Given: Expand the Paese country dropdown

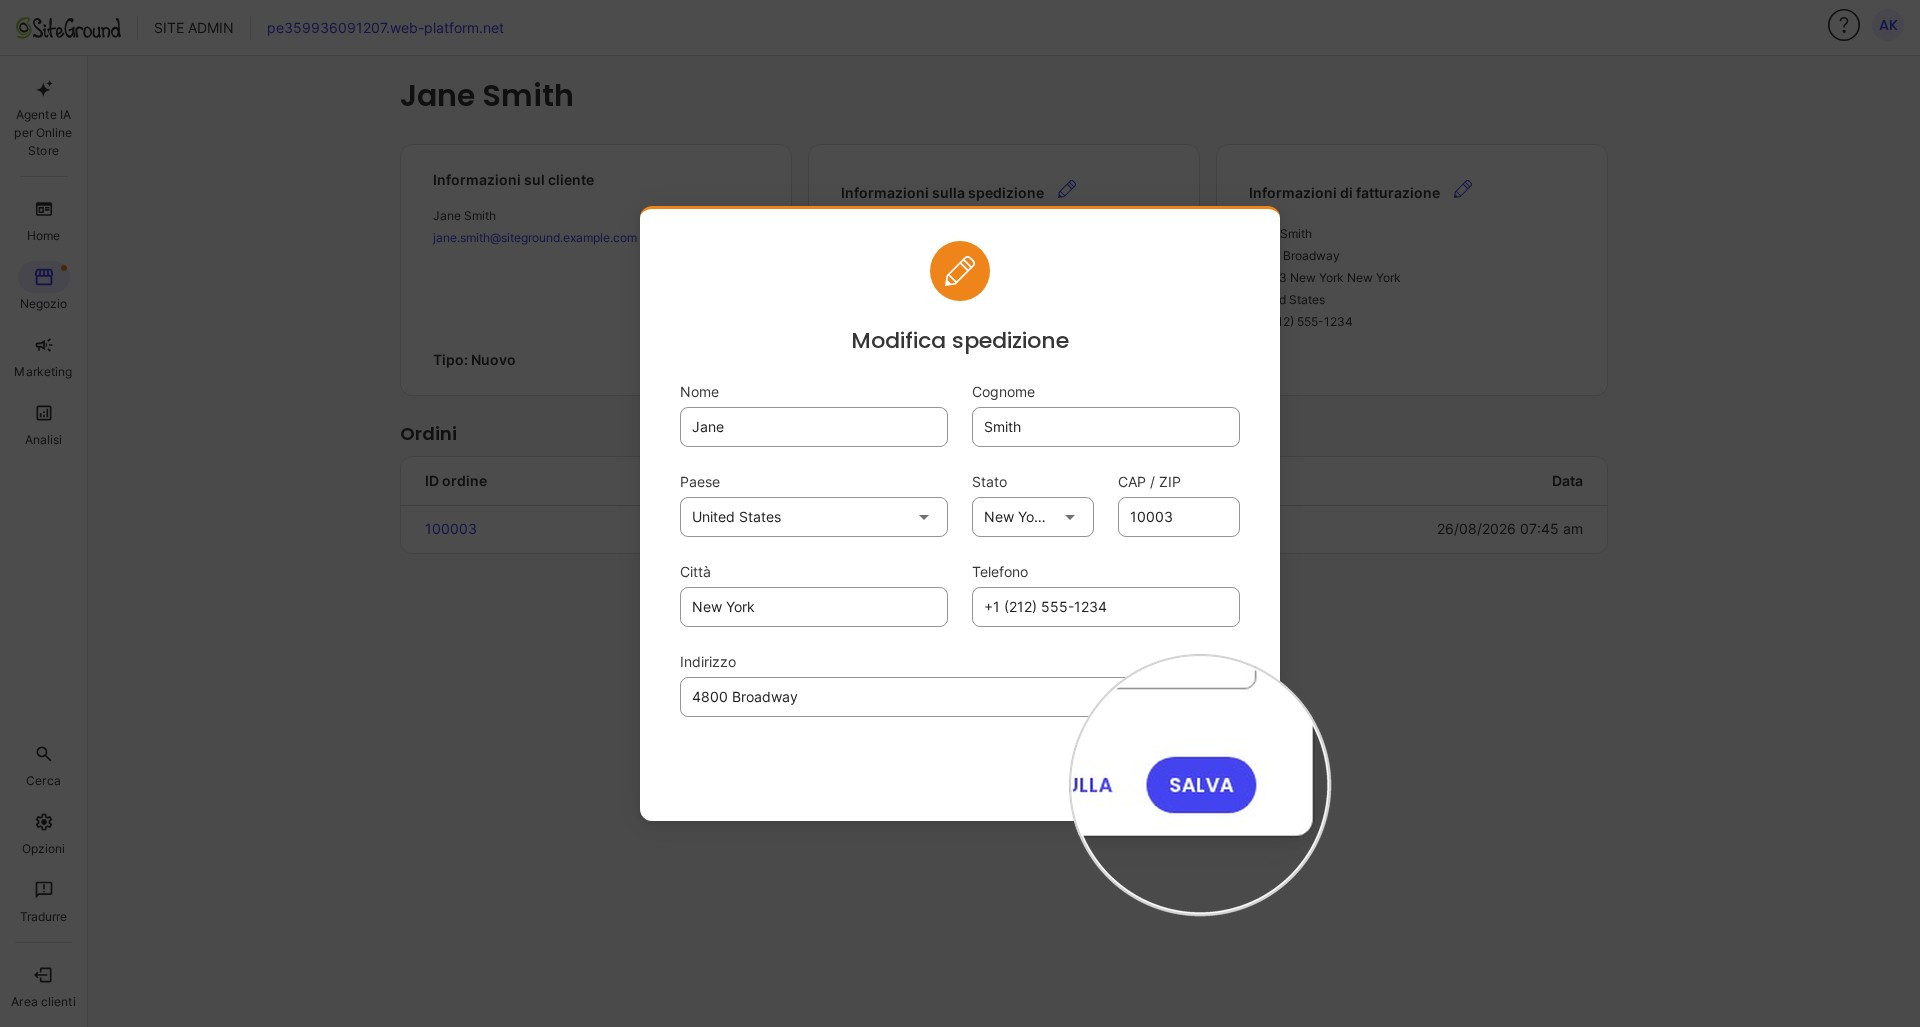Looking at the screenshot, I should [x=813, y=517].
